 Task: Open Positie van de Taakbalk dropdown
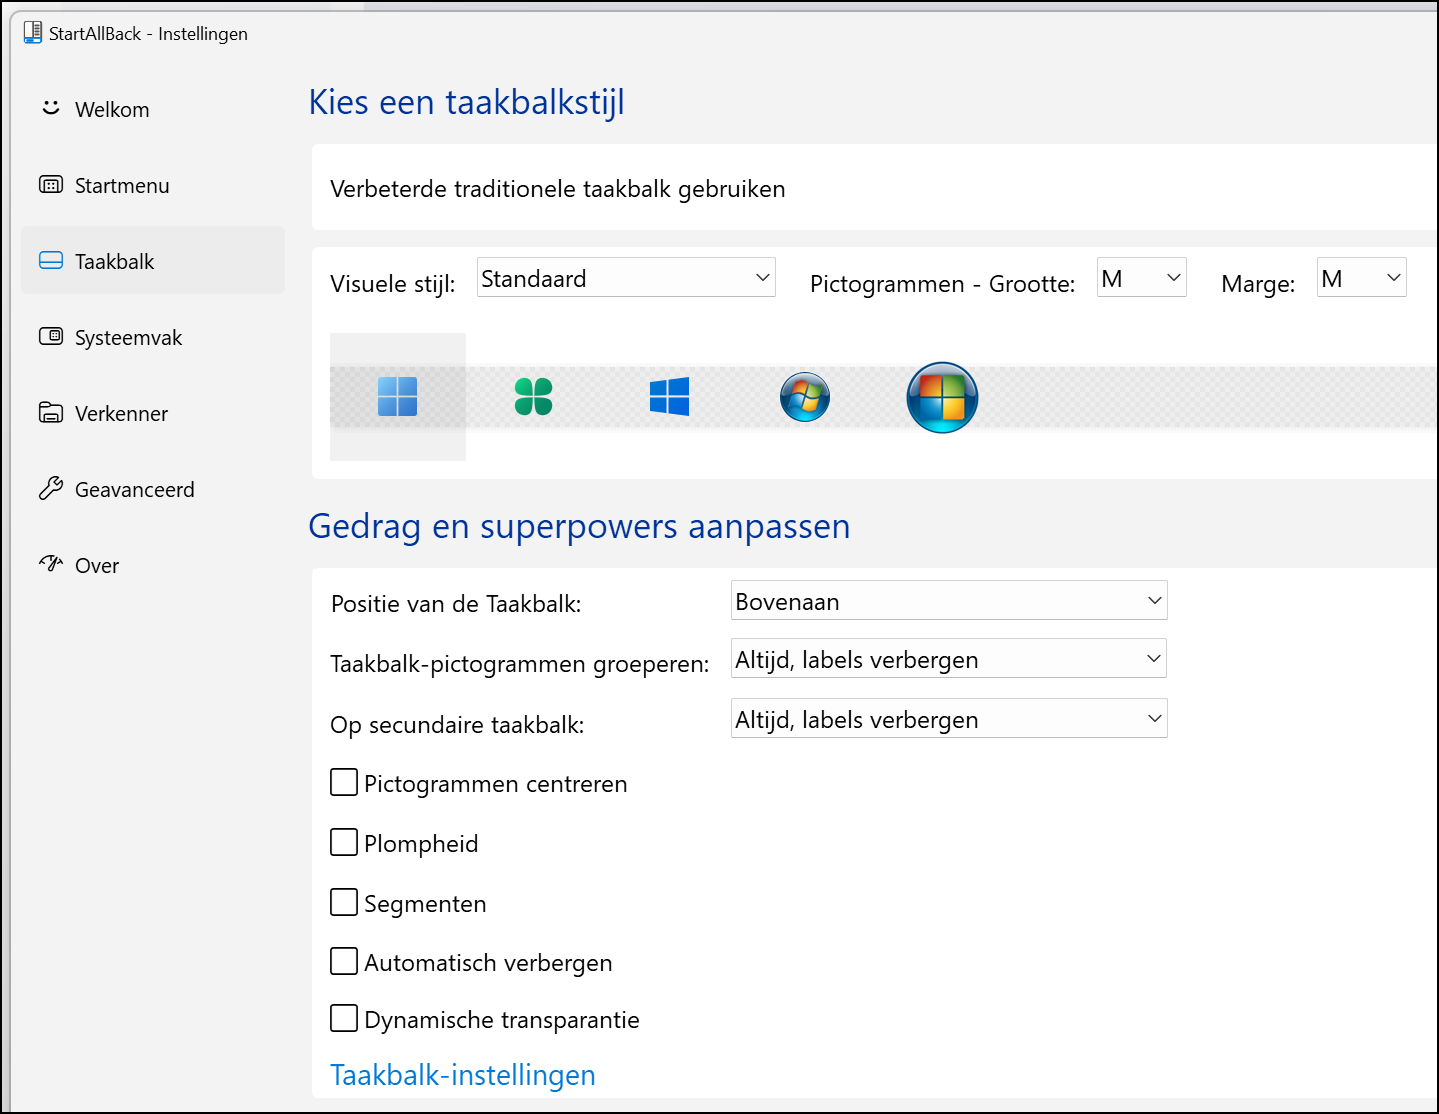(x=949, y=601)
